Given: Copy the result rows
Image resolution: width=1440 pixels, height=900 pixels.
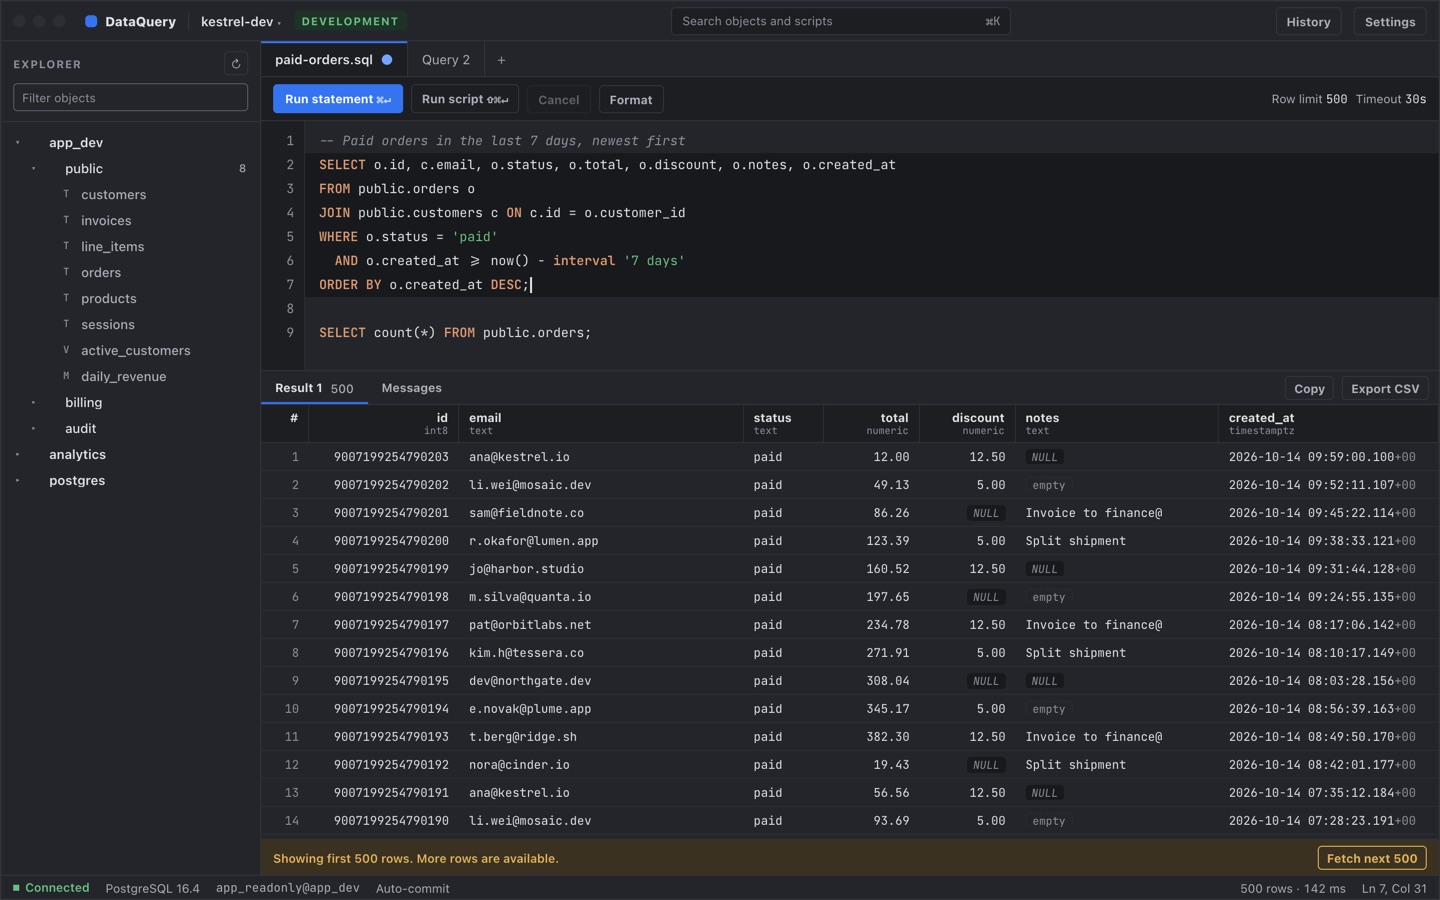Looking at the screenshot, I should [1309, 389].
